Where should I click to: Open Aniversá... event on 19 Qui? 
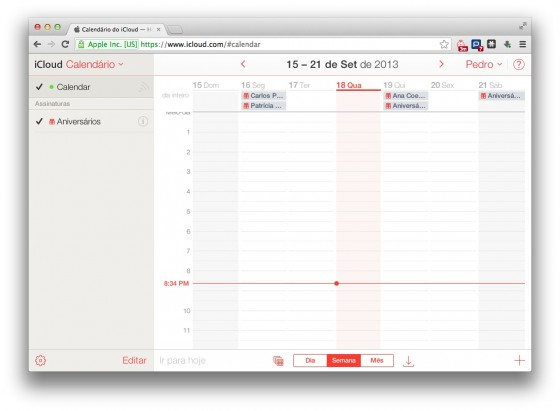(x=406, y=106)
